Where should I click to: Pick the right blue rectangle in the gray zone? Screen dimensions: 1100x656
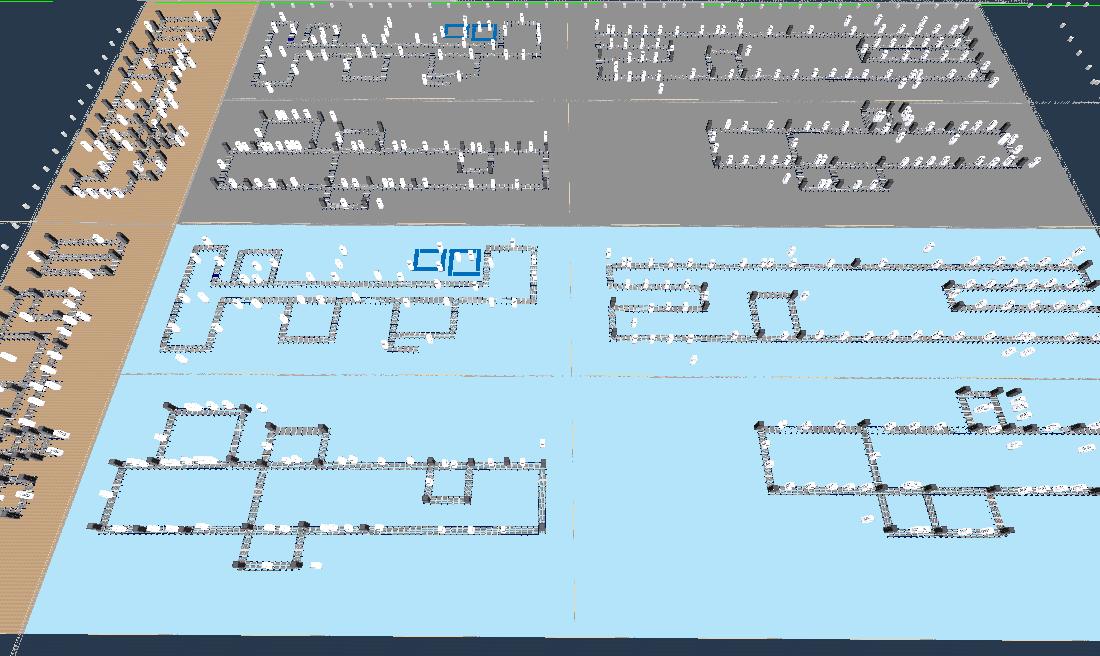pyautogui.click(x=484, y=33)
